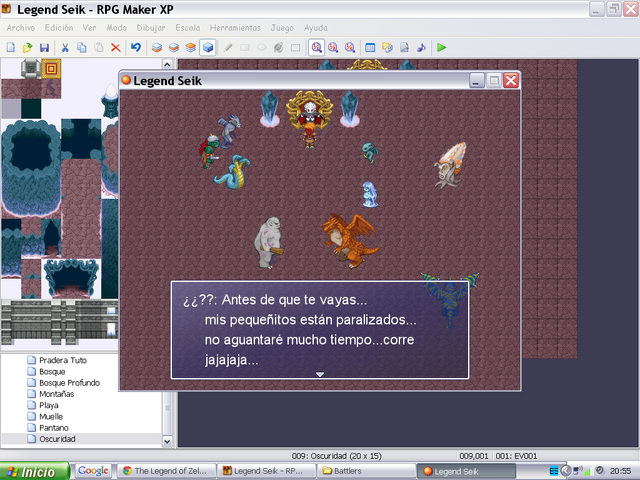Click the Google taskbar search box

coord(93,471)
